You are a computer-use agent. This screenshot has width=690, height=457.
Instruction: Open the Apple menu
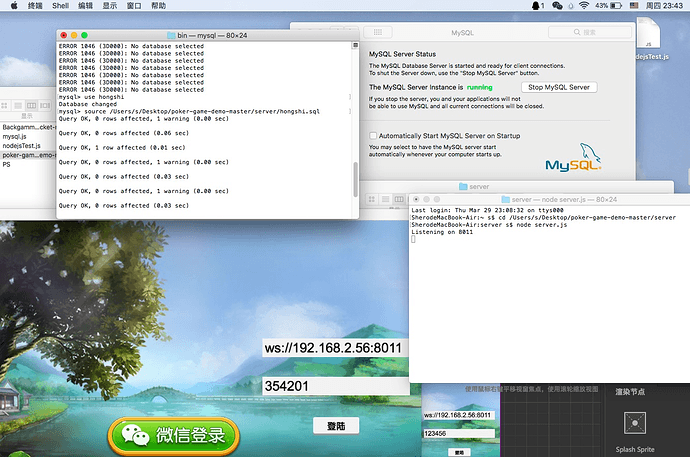[14, 5]
